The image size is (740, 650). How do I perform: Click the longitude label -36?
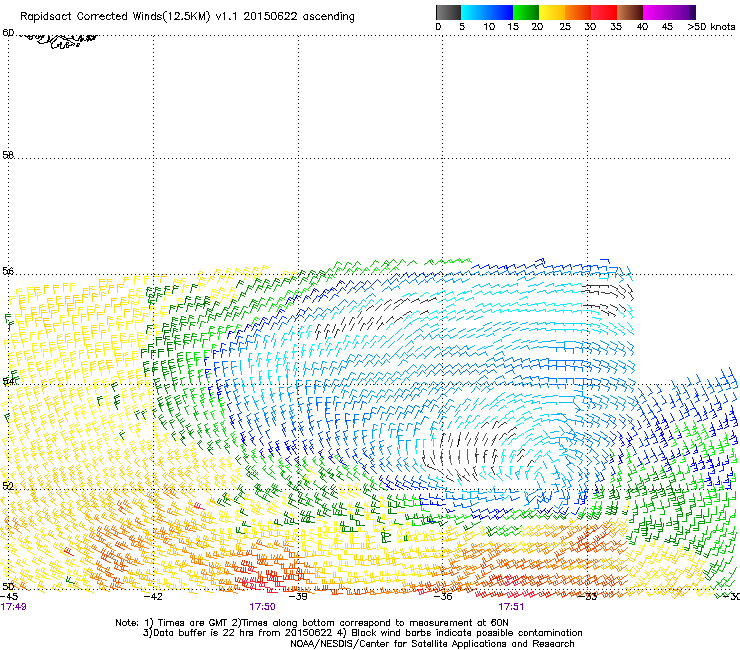pos(443,597)
